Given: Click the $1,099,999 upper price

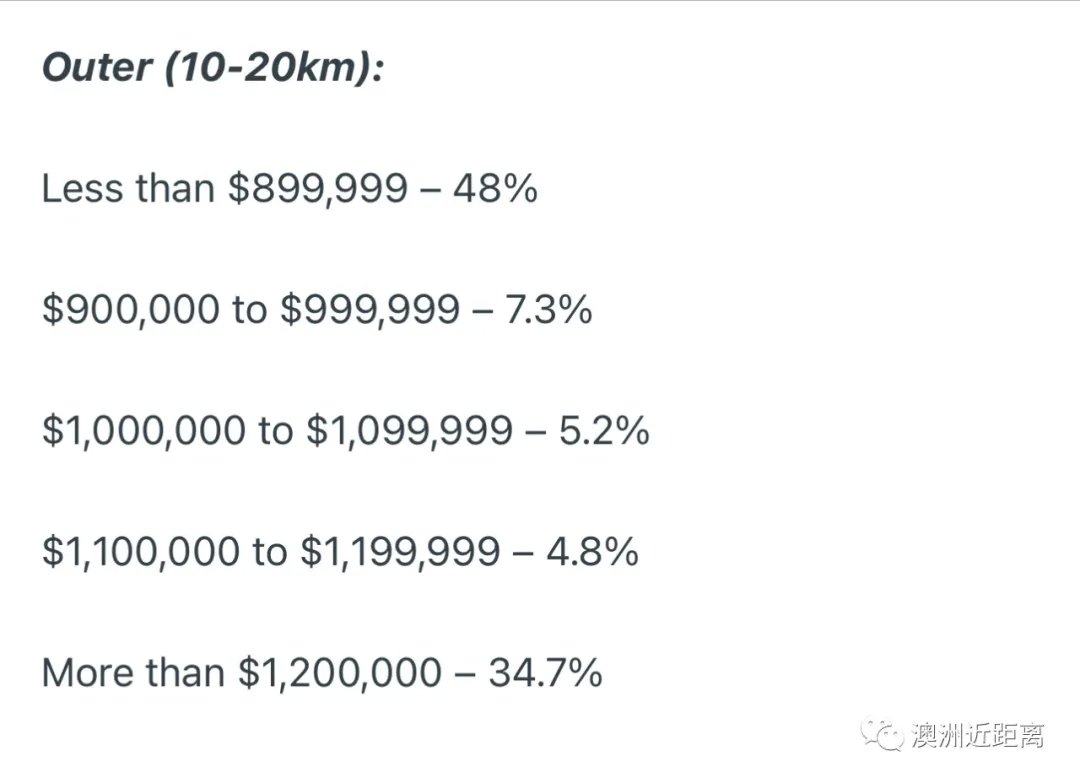Looking at the screenshot, I should click(410, 431).
